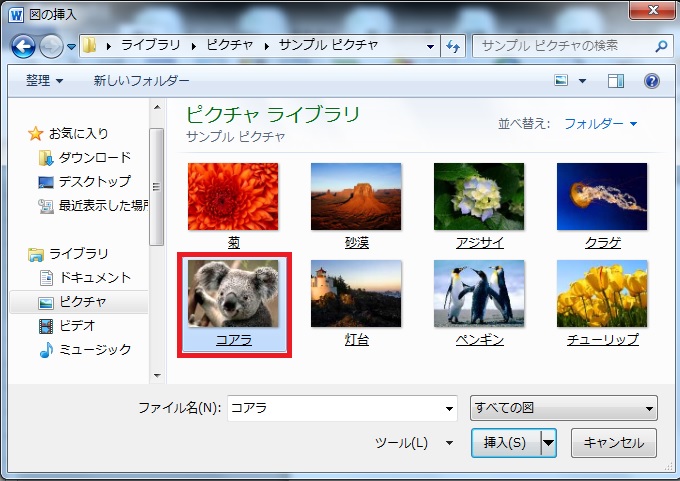680x481 pixels.
Task: Close the 図の挿入 dialog
Action: click(653, 10)
